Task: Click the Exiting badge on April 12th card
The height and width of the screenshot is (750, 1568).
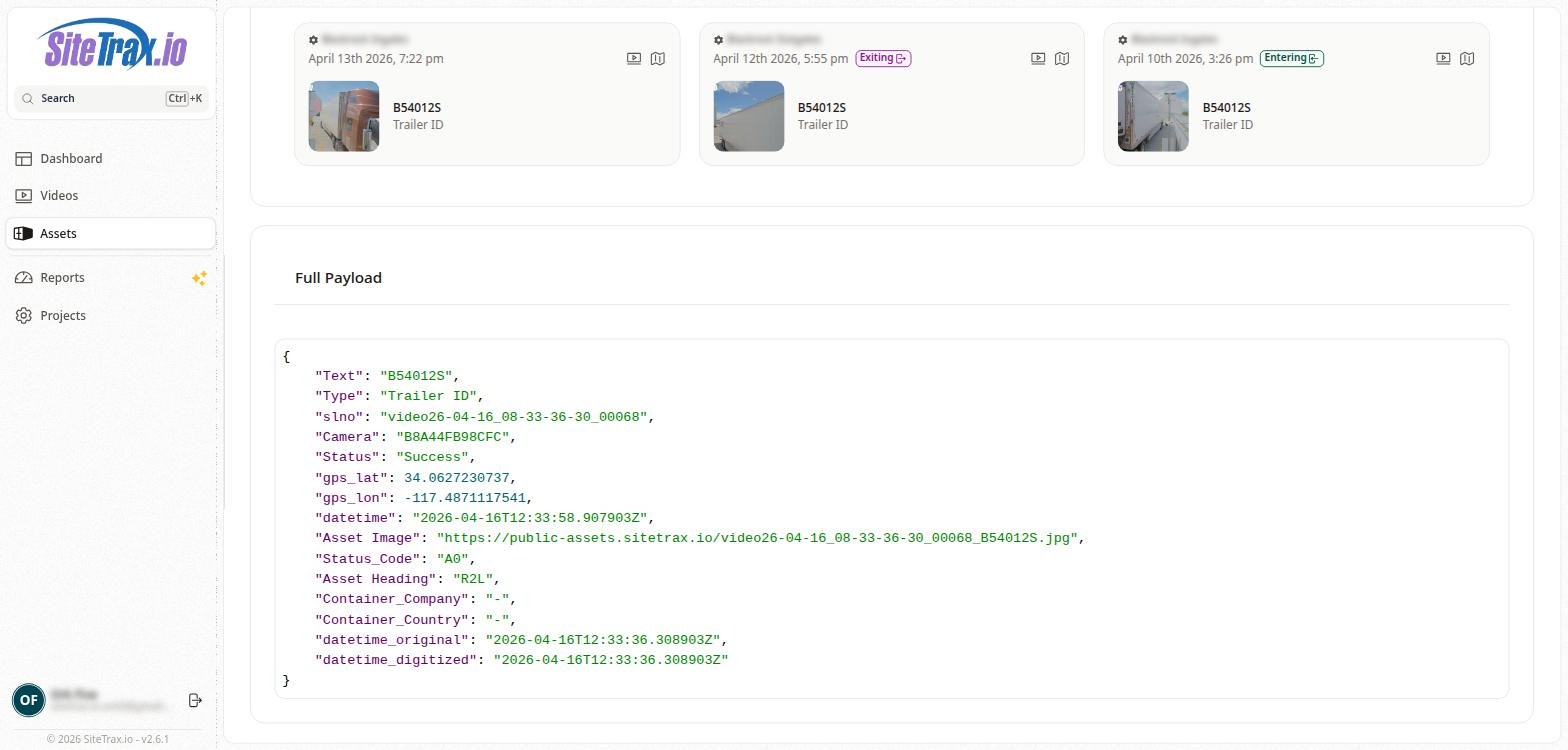Action: coord(883,58)
